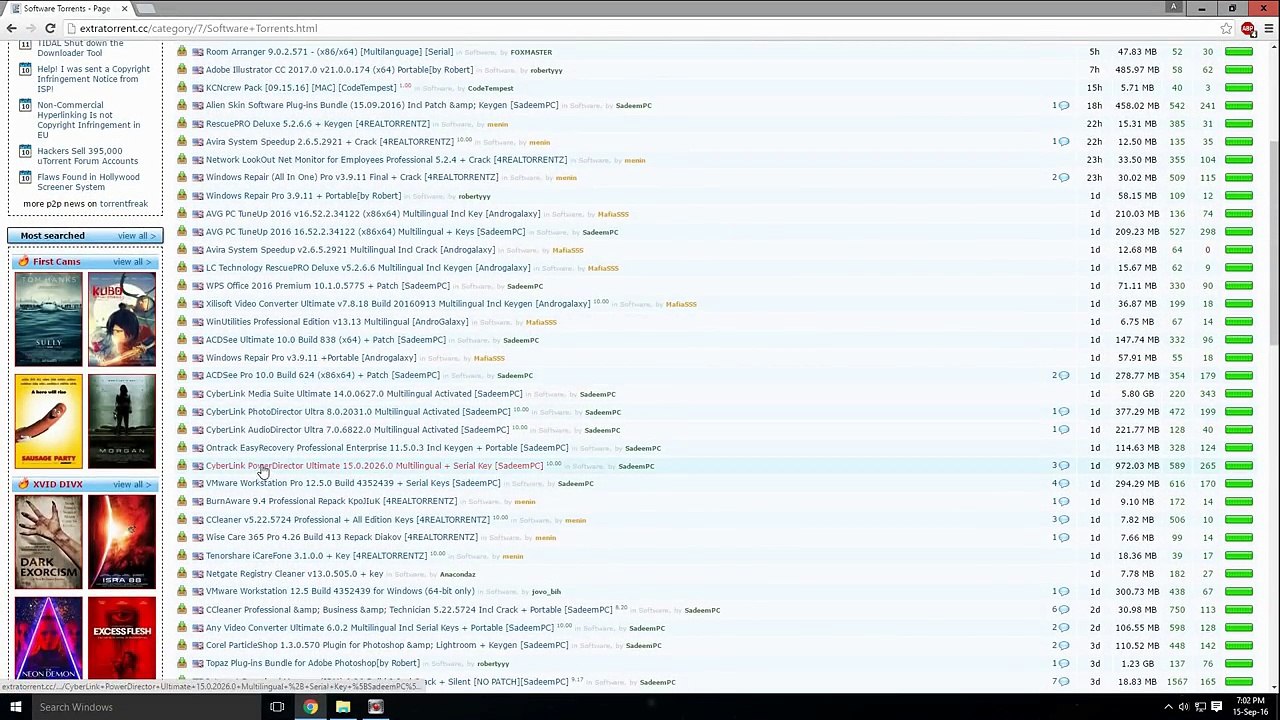Visit uploader CodeTempest's profile link
This screenshot has height=720, width=1280.
(490, 88)
